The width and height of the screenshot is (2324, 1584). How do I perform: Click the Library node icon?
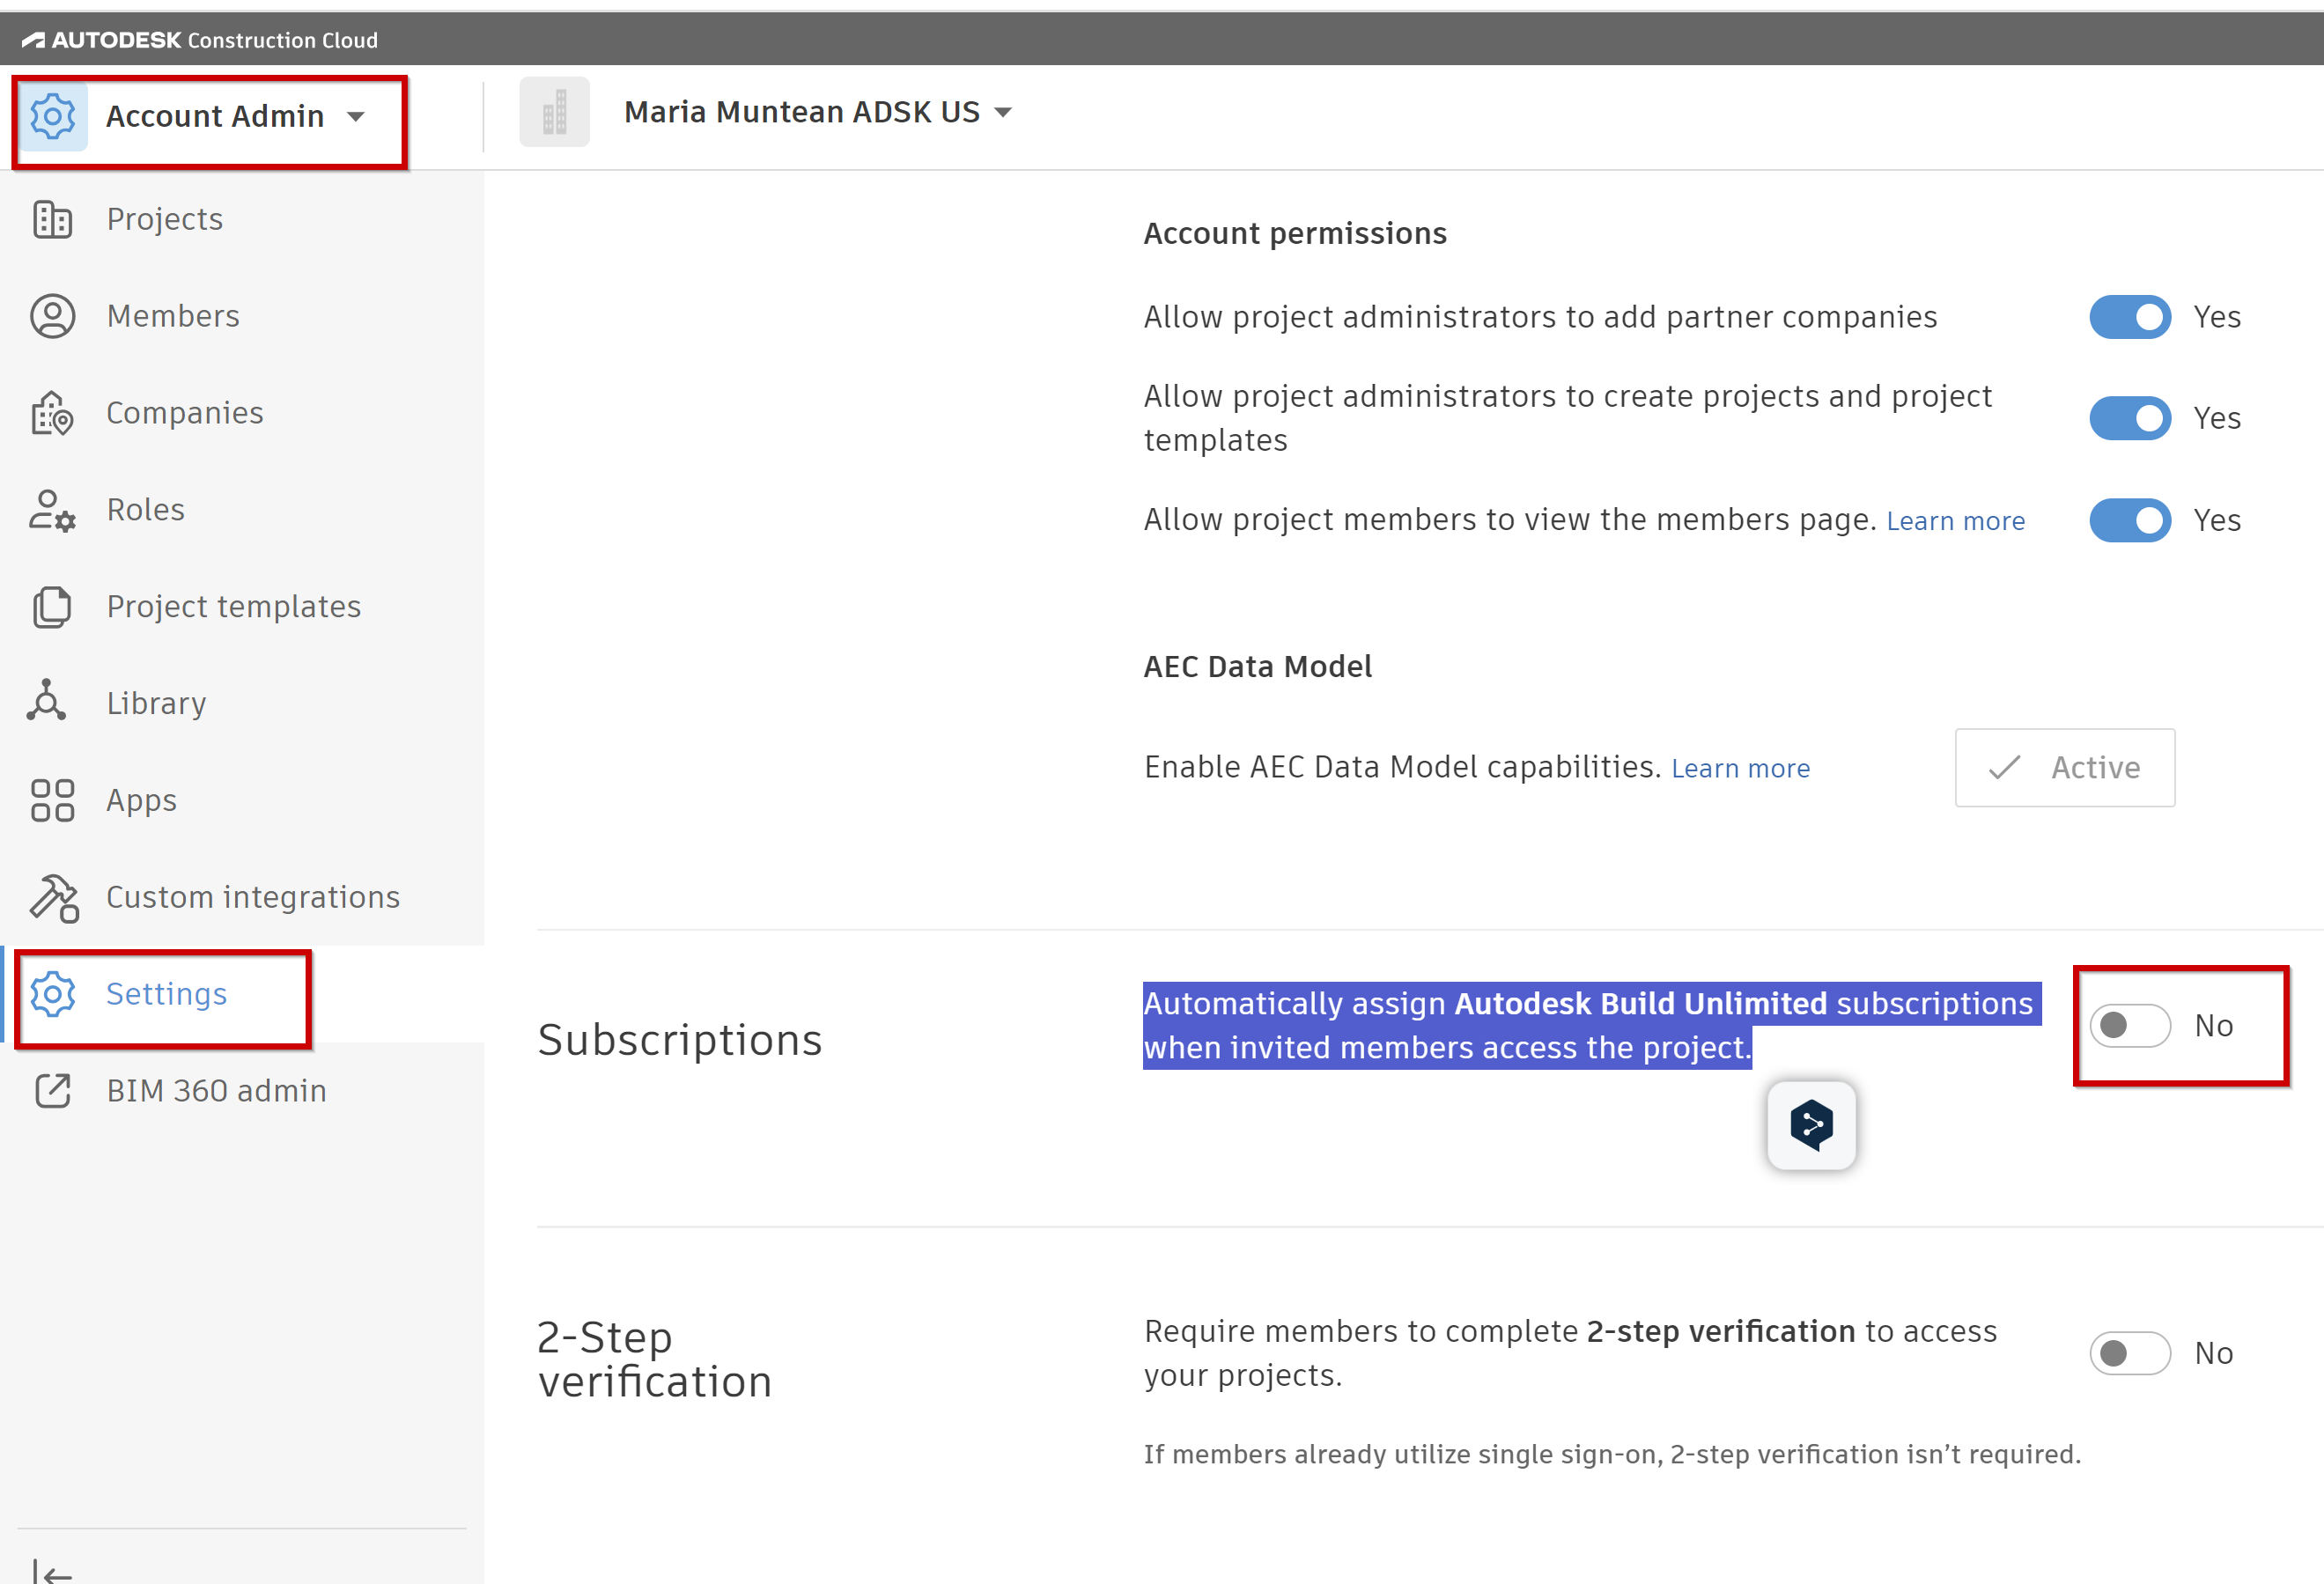[47, 702]
